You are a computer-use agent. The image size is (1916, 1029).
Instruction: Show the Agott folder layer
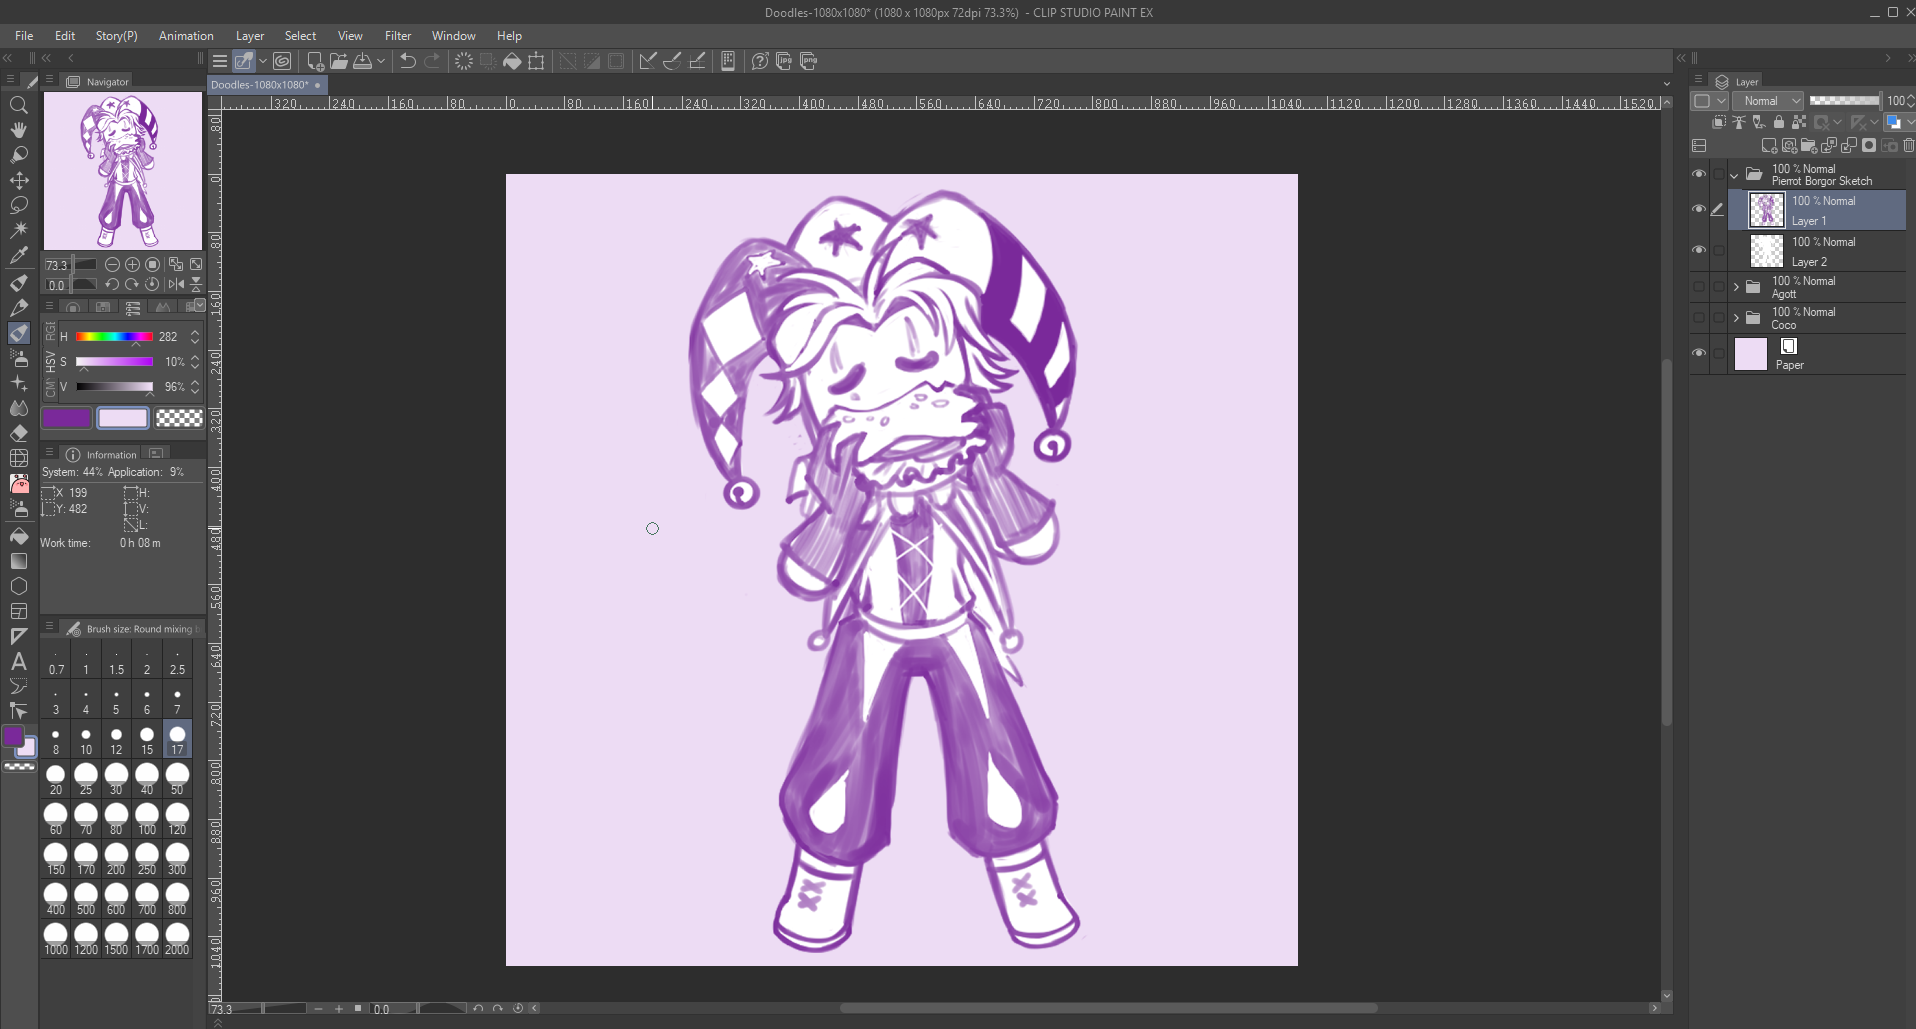1698,287
